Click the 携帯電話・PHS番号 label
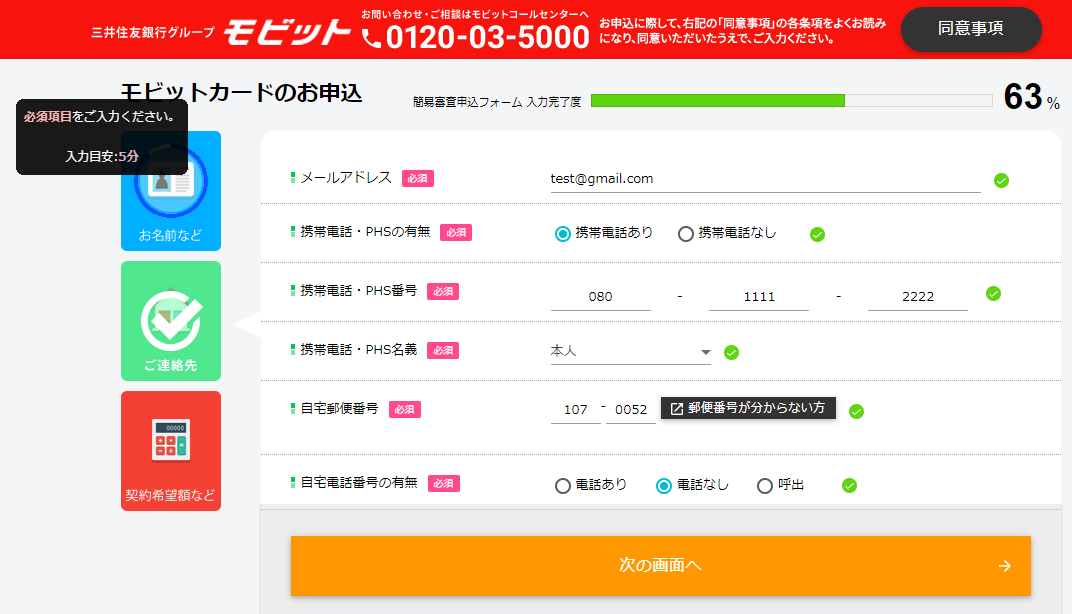 click(x=358, y=291)
